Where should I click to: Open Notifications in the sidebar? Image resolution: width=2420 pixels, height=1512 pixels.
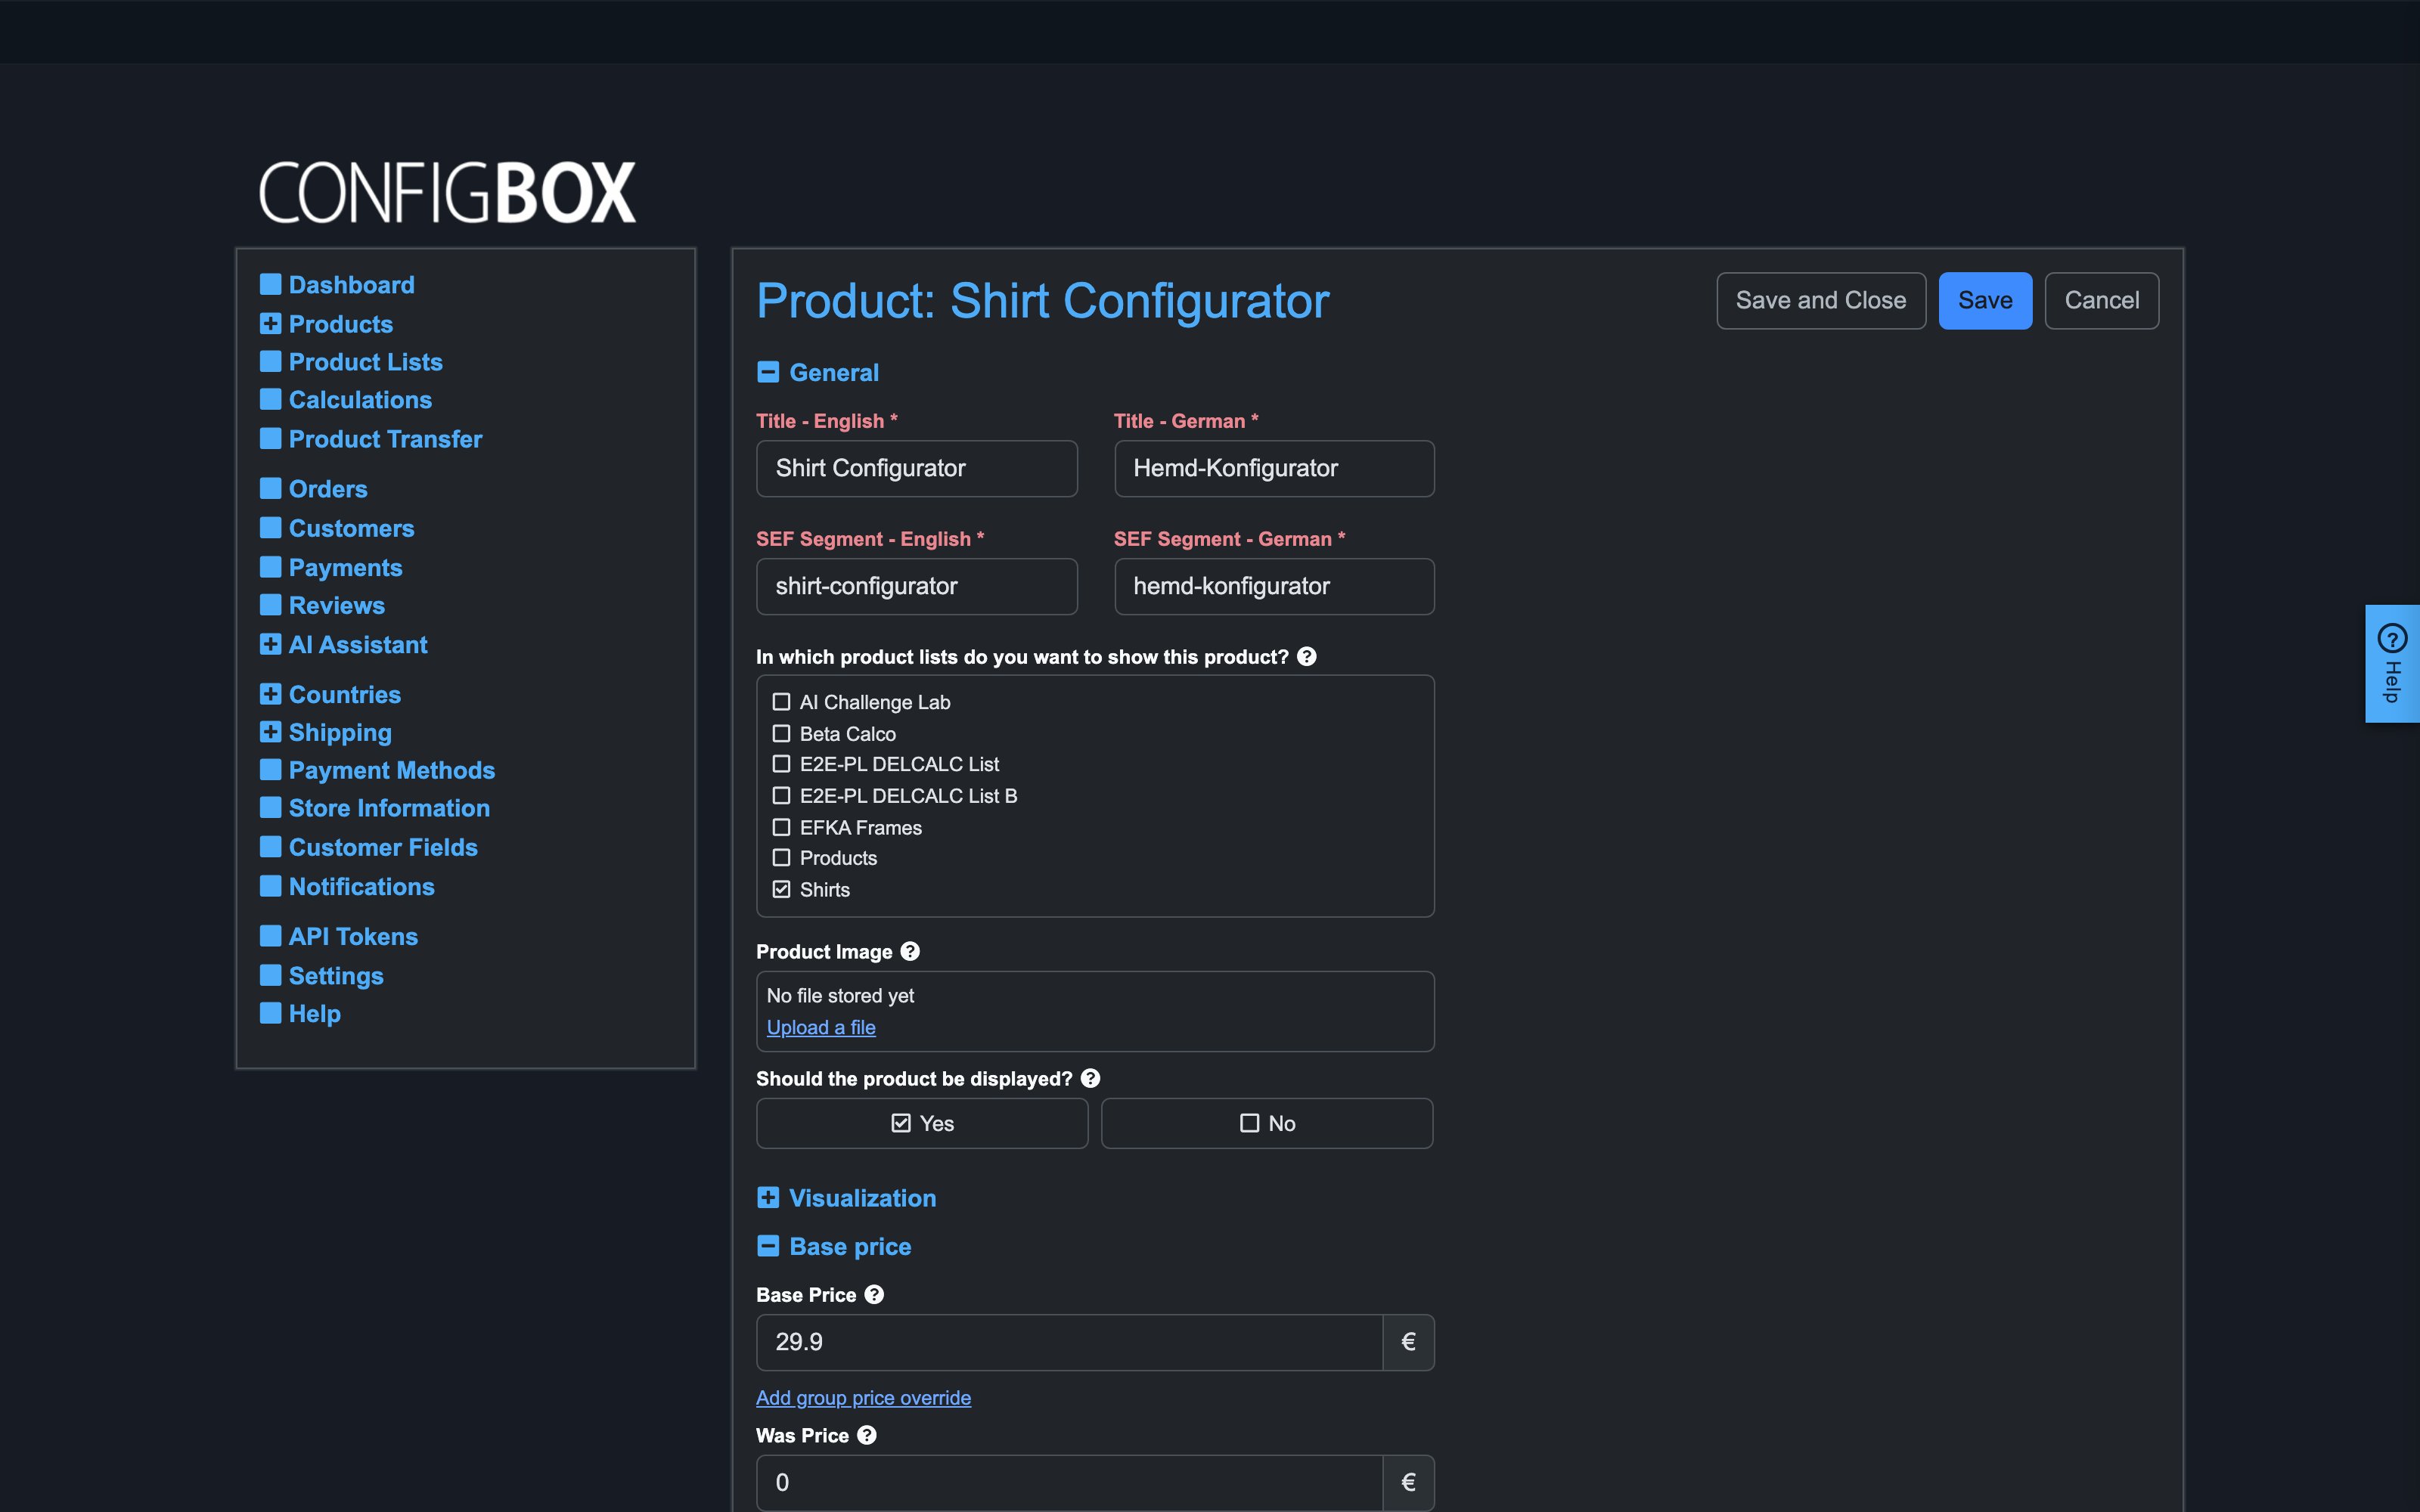pos(361,886)
